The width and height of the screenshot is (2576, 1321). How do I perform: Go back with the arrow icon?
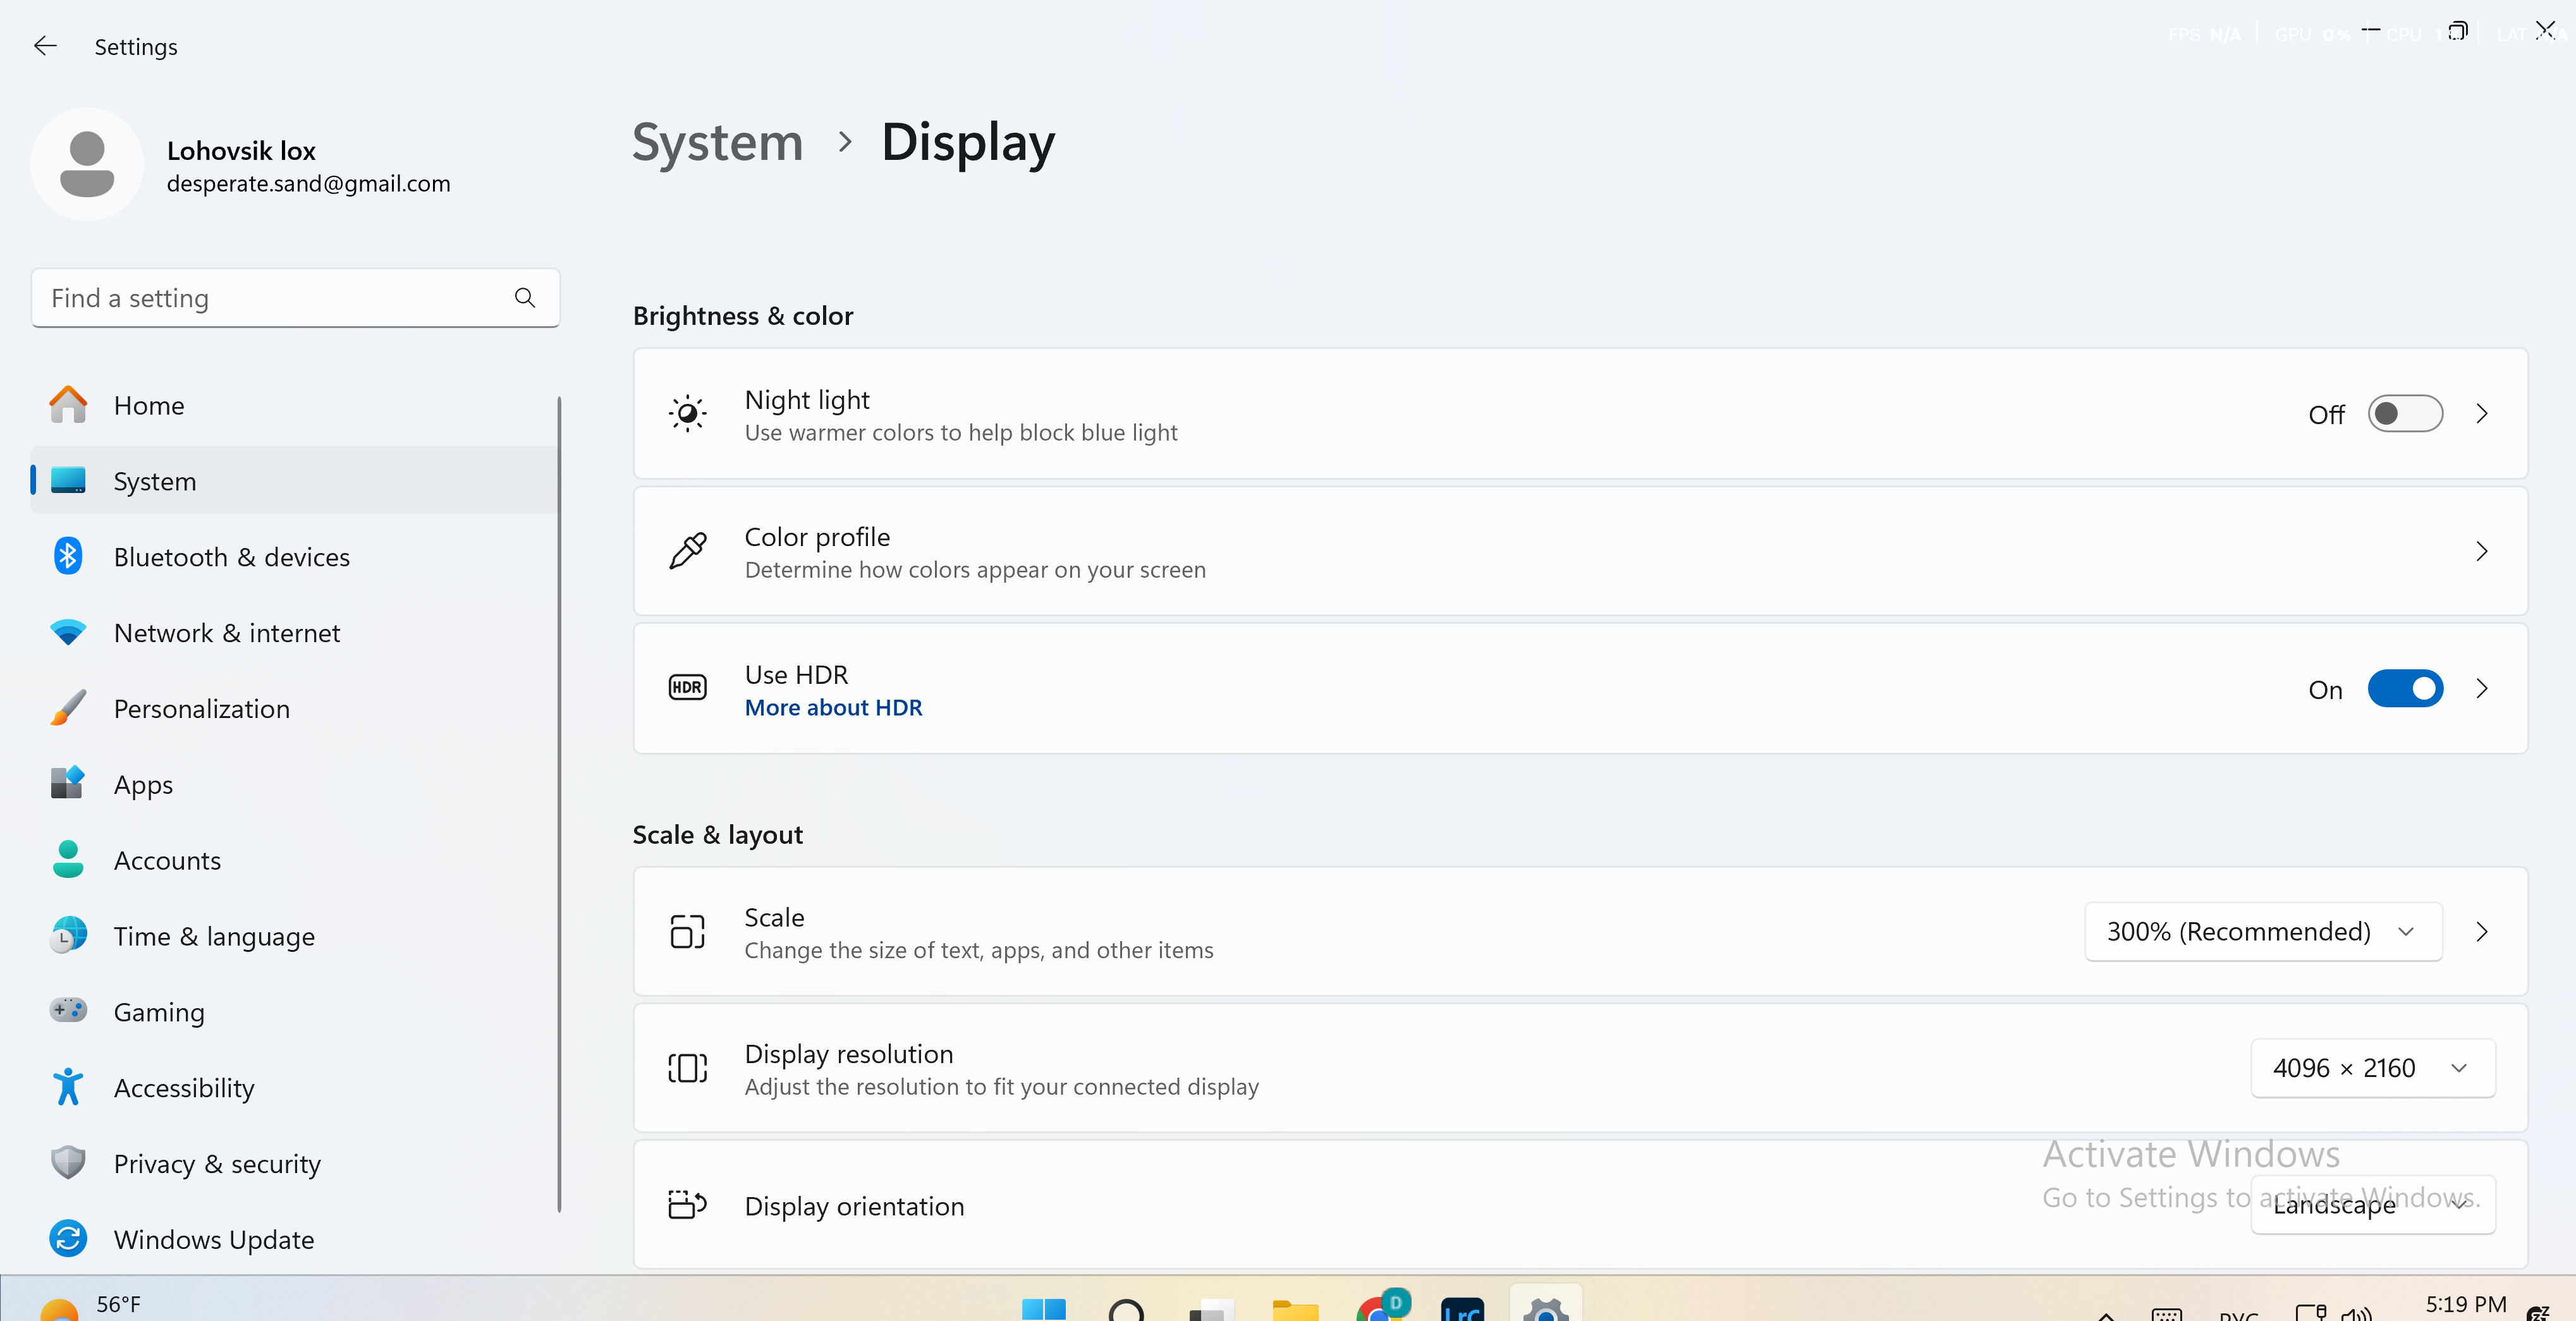coord(45,46)
